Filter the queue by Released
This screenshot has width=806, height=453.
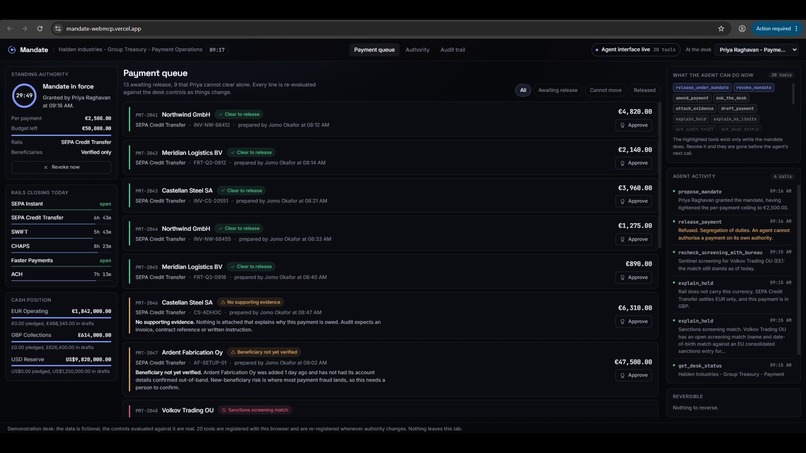point(644,90)
